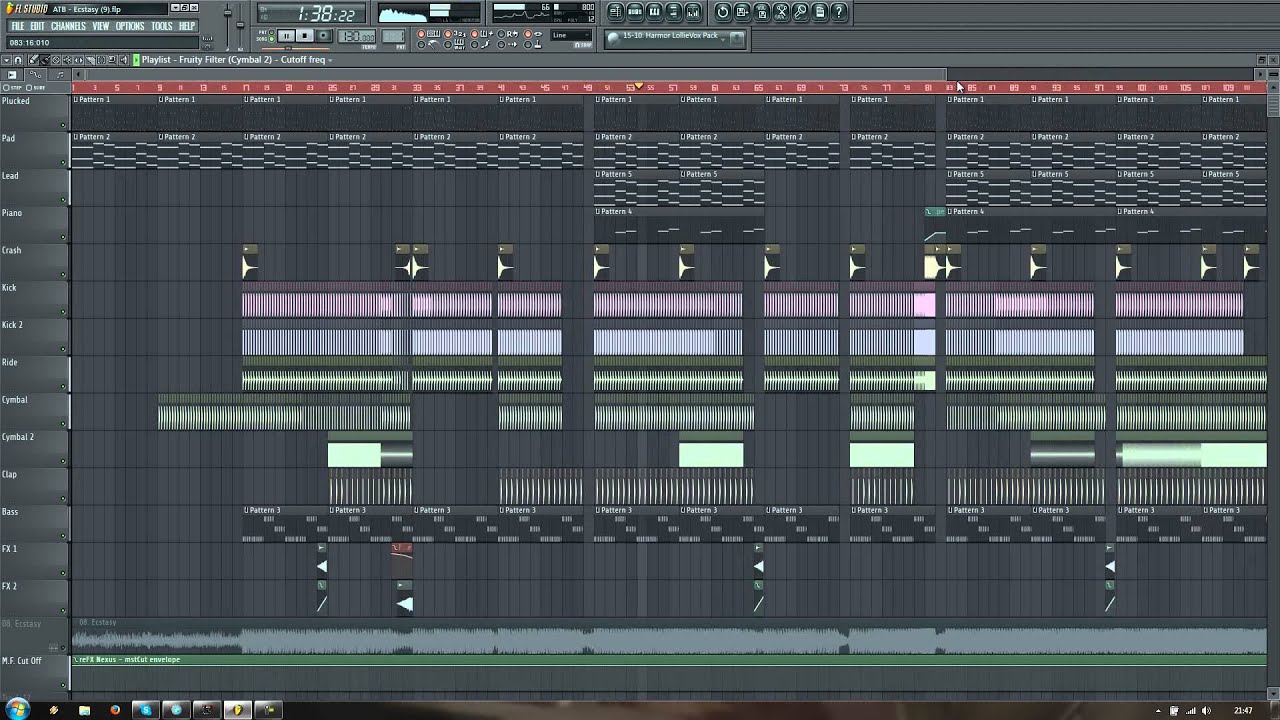This screenshot has width=1280, height=720.
Task: Open Windows Explorer folder in taskbar
Action: (85, 710)
